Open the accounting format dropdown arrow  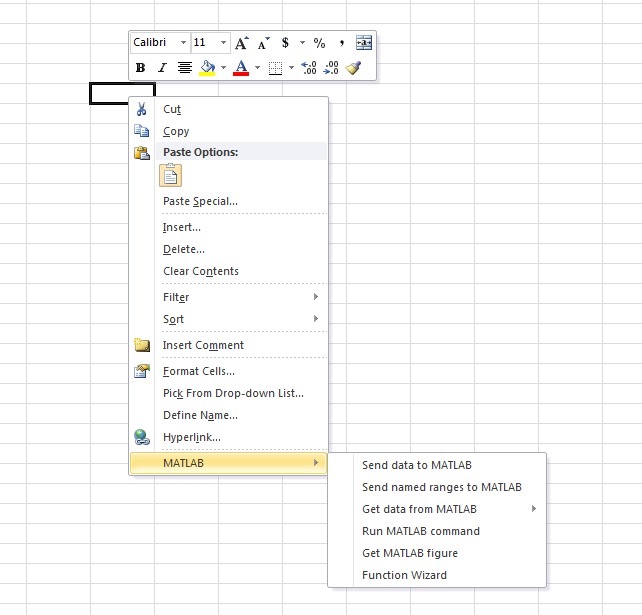point(302,43)
